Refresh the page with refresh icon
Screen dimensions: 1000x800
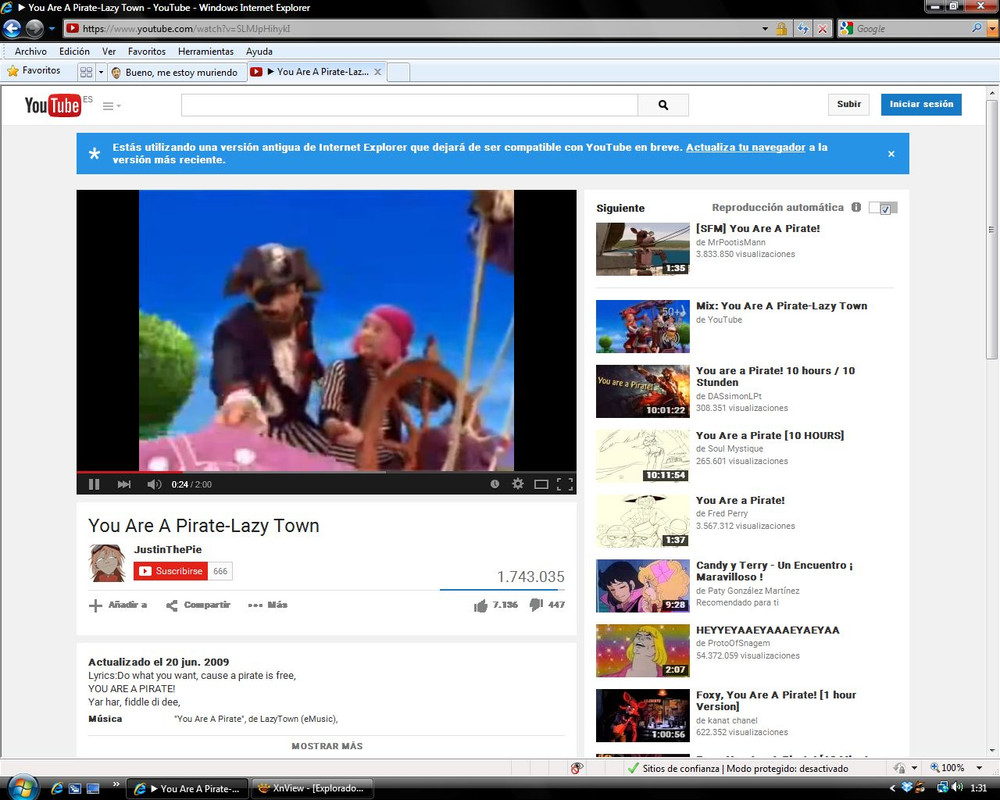803,29
